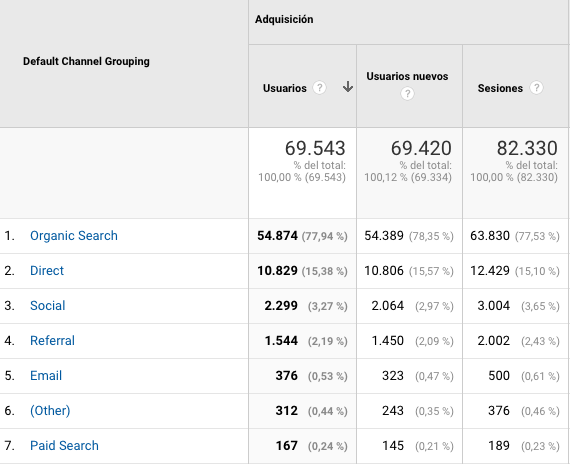The width and height of the screenshot is (570, 465).
Task: Select Organic Search sessions 63.830
Action: [x=490, y=236]
